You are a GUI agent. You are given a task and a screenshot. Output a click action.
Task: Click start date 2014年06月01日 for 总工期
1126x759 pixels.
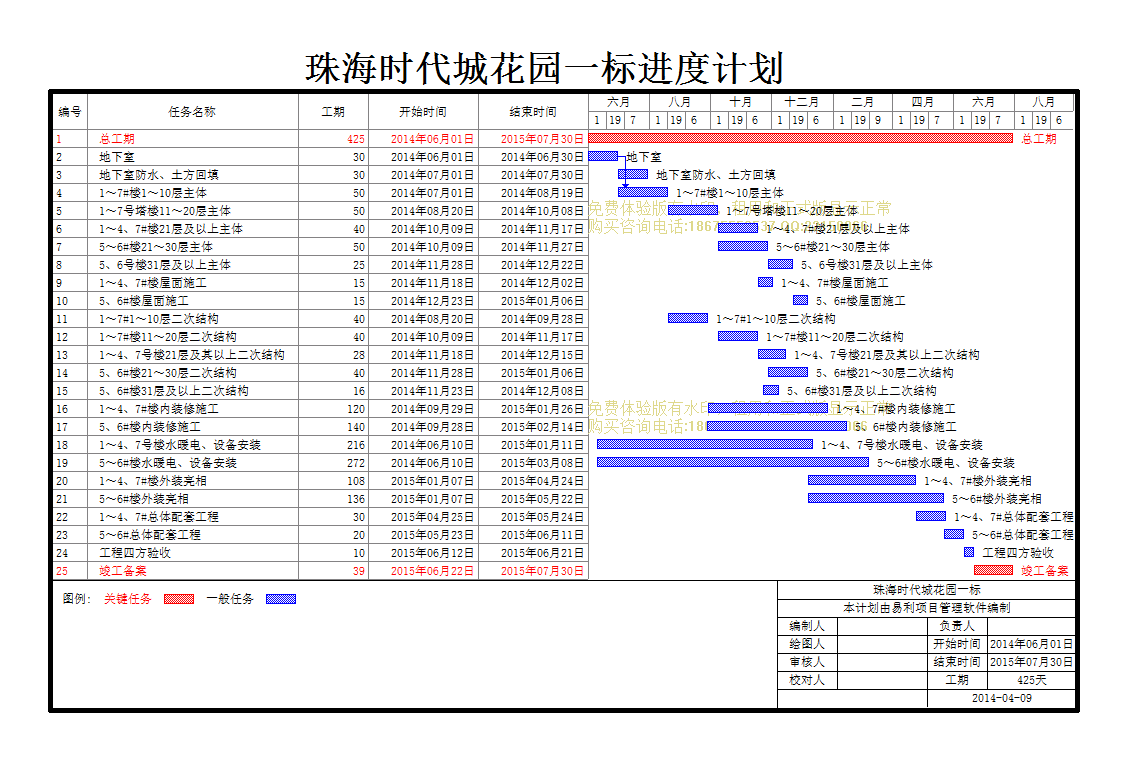(432, 139)
